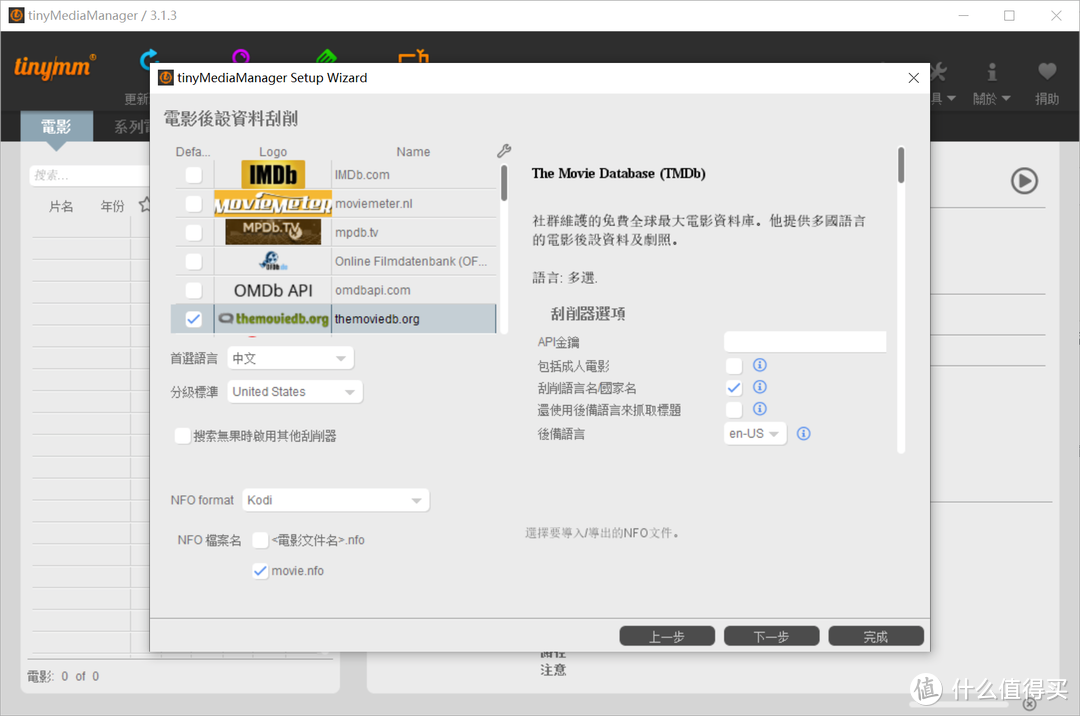Select the moviemeter.nl name cell
1080x716 pixels.
pos(413,204)
